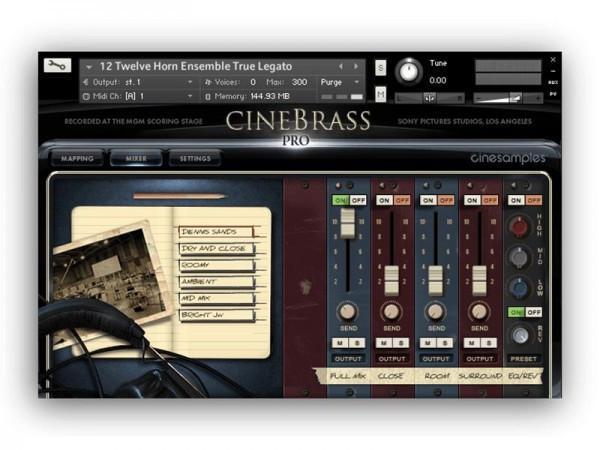Open the Purge dropdown menu
The image size is (600, 450).
click(341, 82)
